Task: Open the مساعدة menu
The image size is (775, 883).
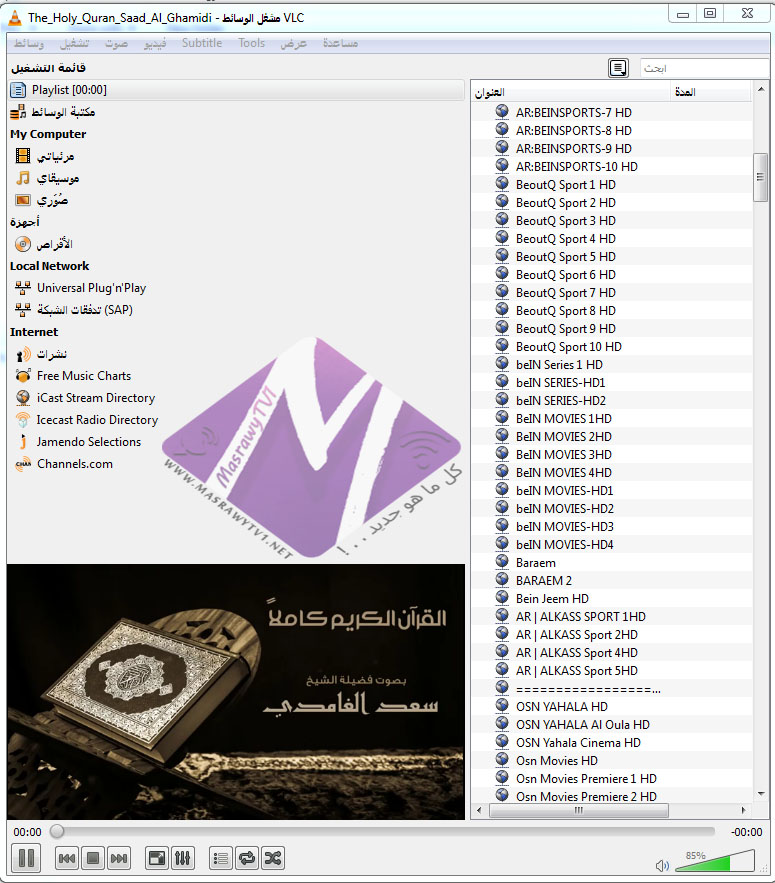Action: pyautogui.click(x=340, y=43)
